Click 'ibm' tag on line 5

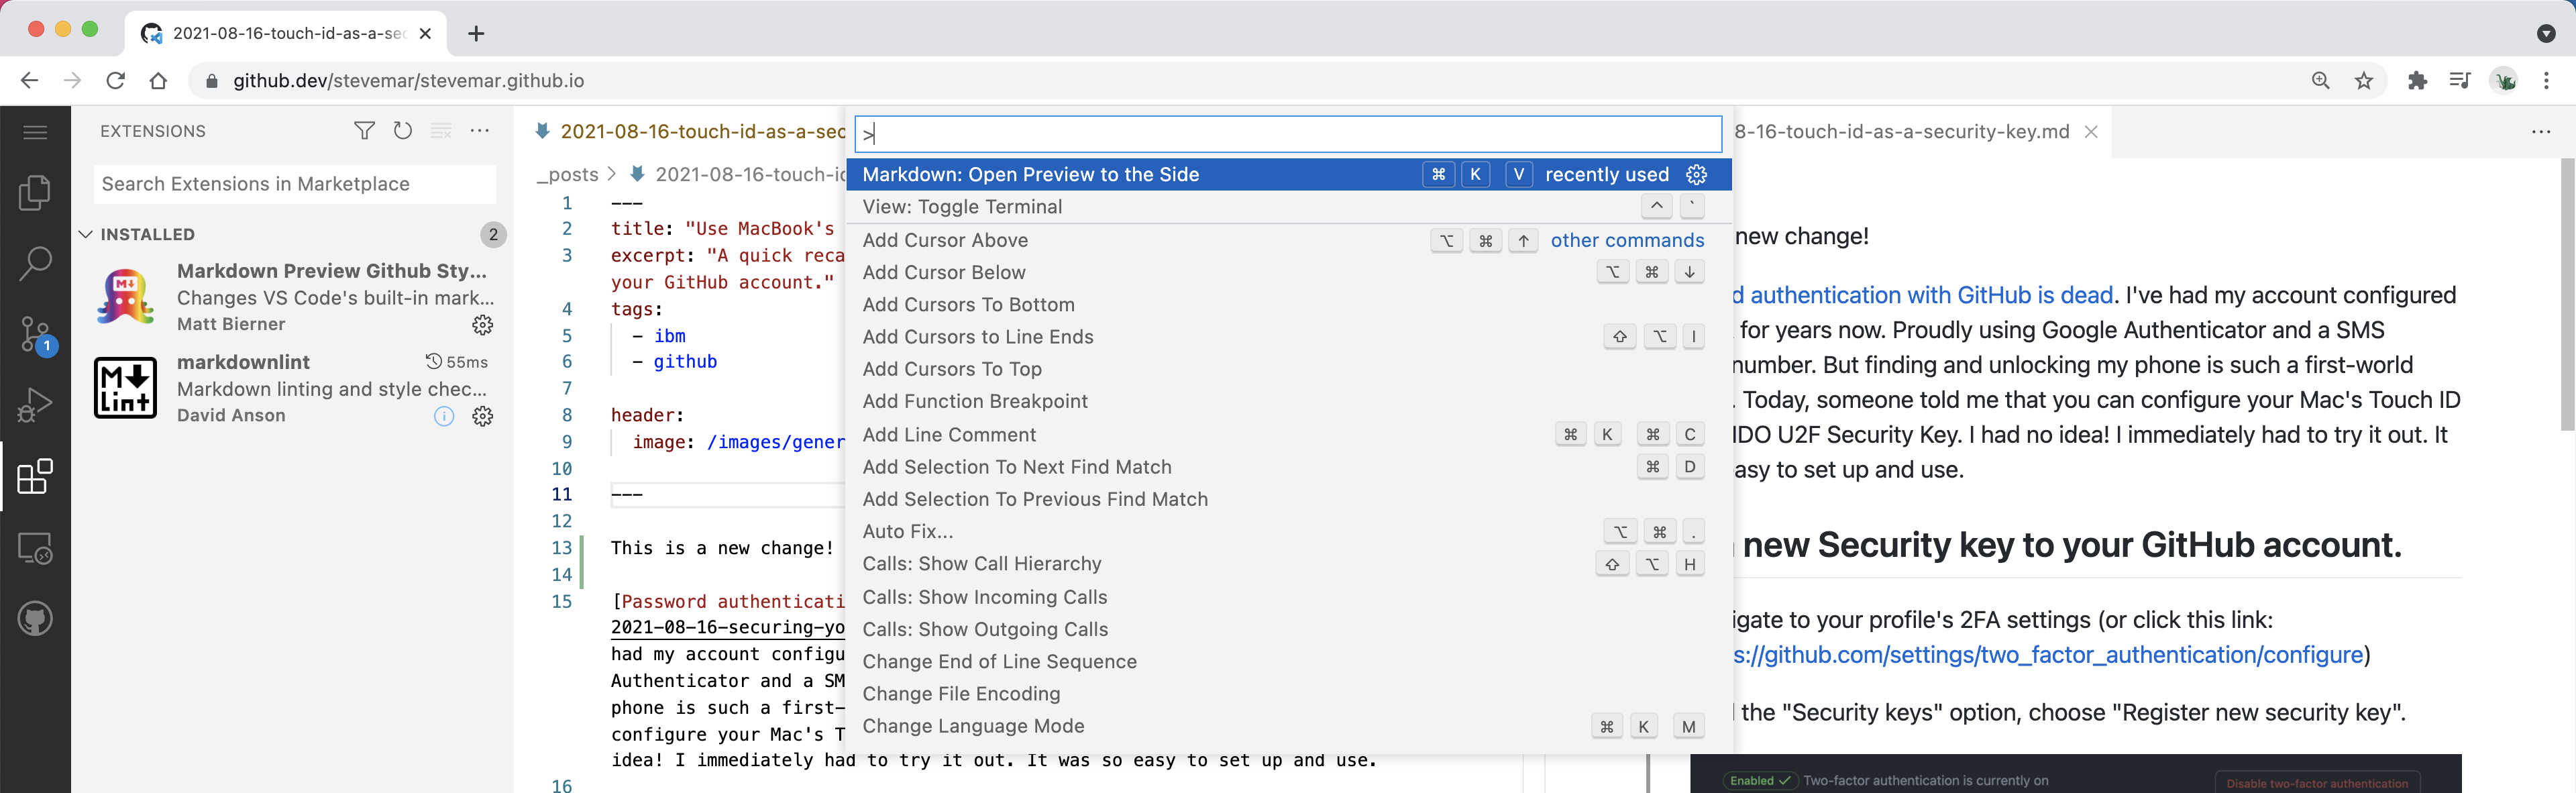coord(670,336)
